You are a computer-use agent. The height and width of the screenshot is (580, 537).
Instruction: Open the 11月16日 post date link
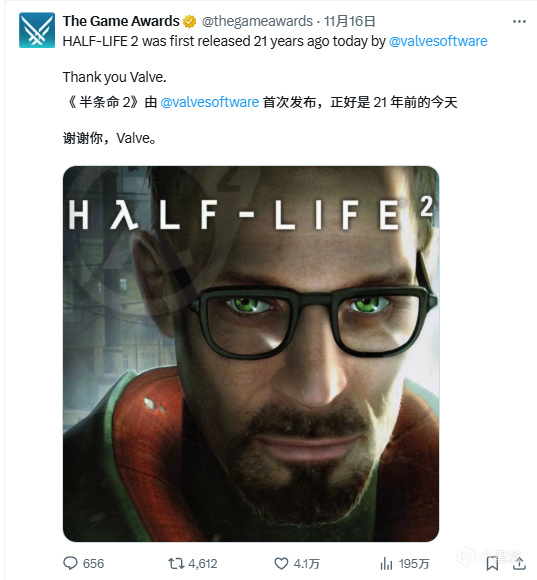click(350, 21)
